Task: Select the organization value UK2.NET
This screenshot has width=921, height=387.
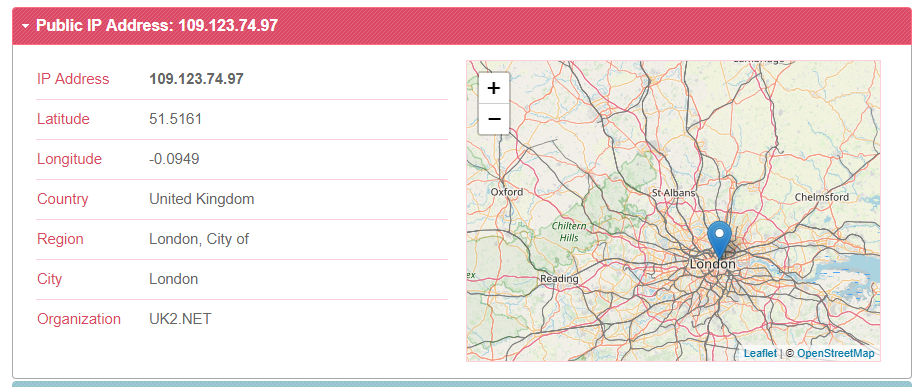Action: [x=180, y=319]
